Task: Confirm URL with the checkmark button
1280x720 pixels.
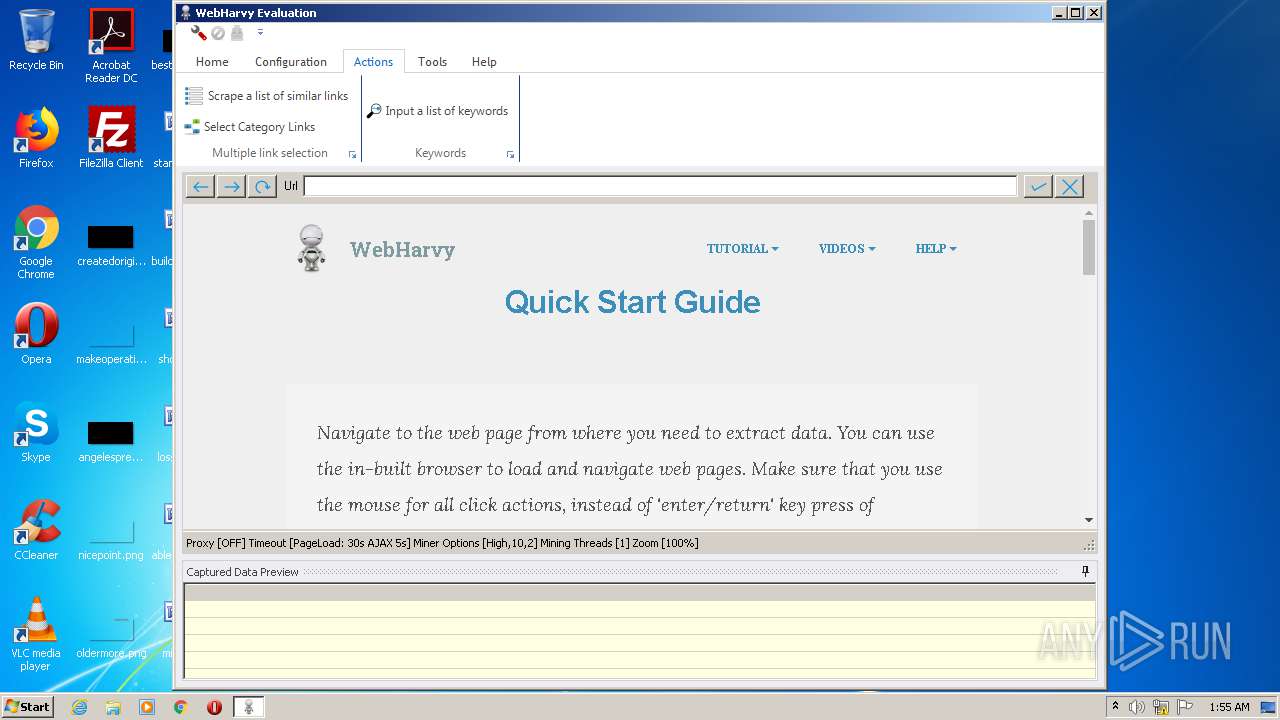Action: 1038,187
